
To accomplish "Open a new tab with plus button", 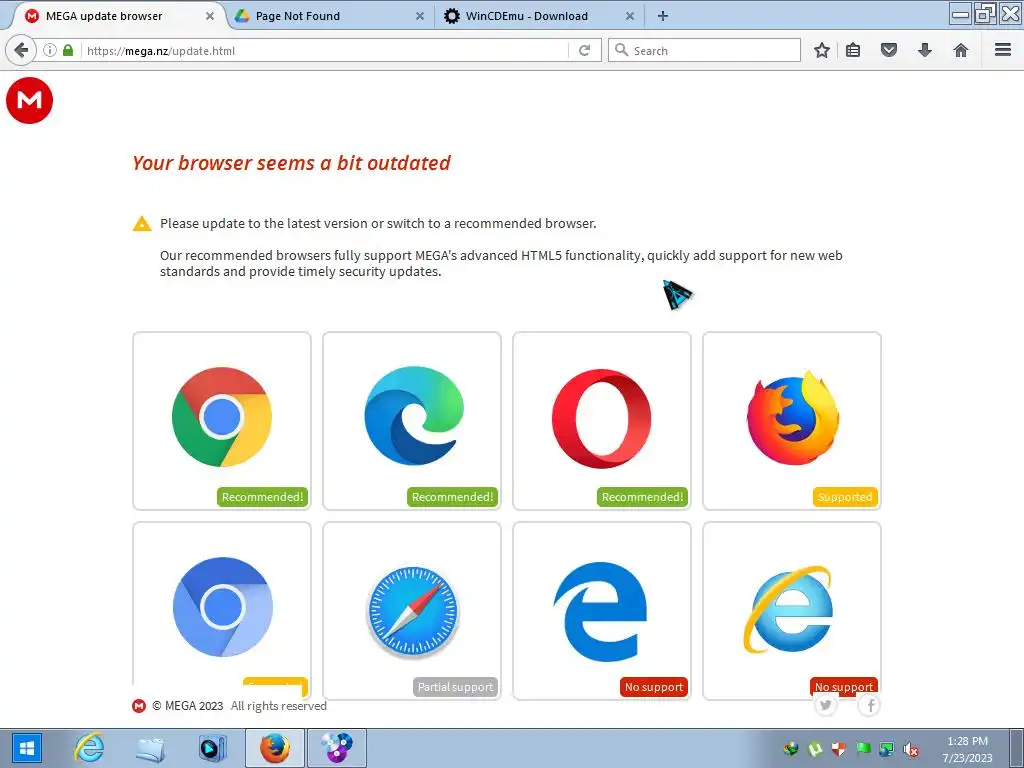I will point(662,16).
